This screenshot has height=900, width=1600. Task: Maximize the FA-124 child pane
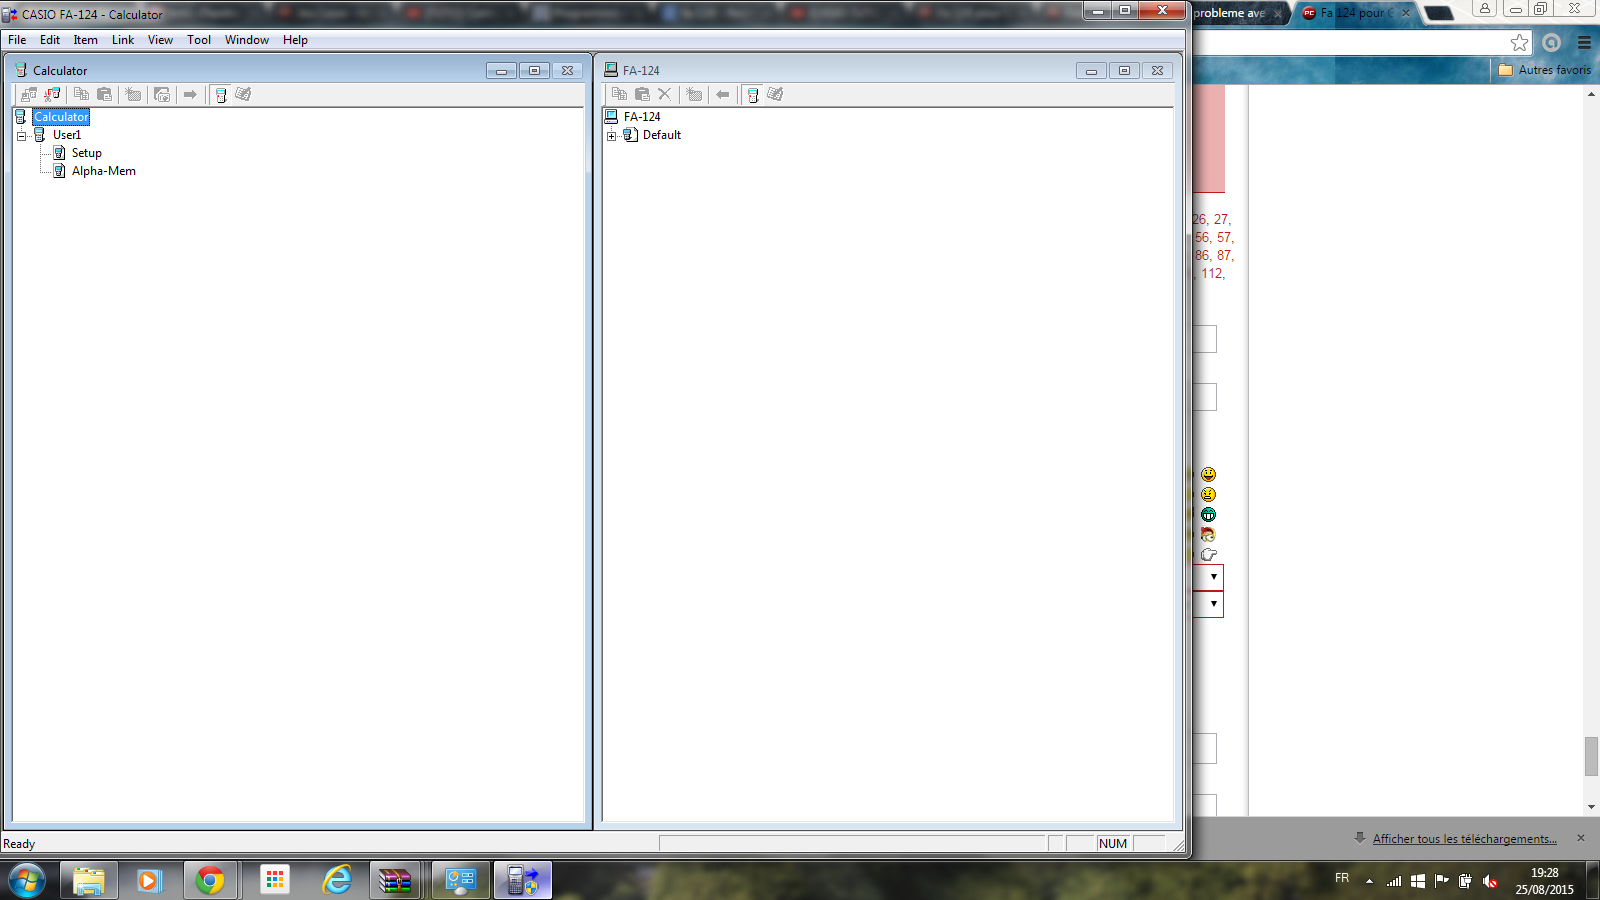[x=1124, y=70]
